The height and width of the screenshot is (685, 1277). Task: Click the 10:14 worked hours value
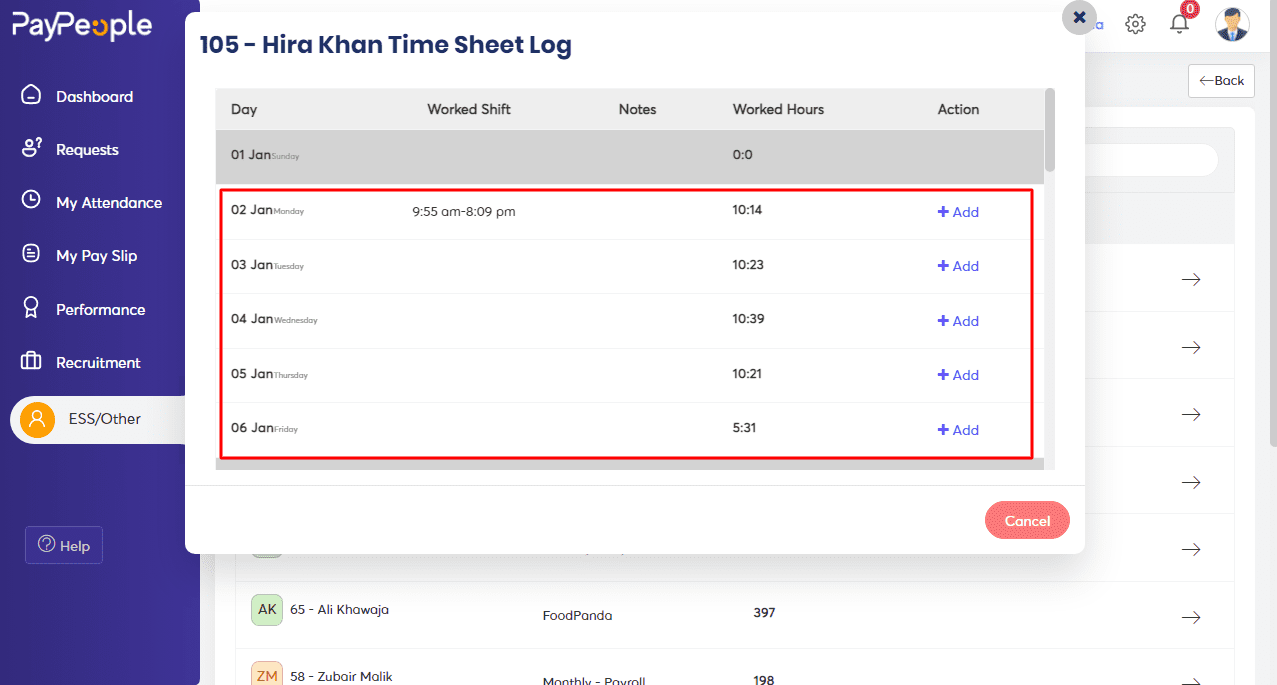click(747, 210)
